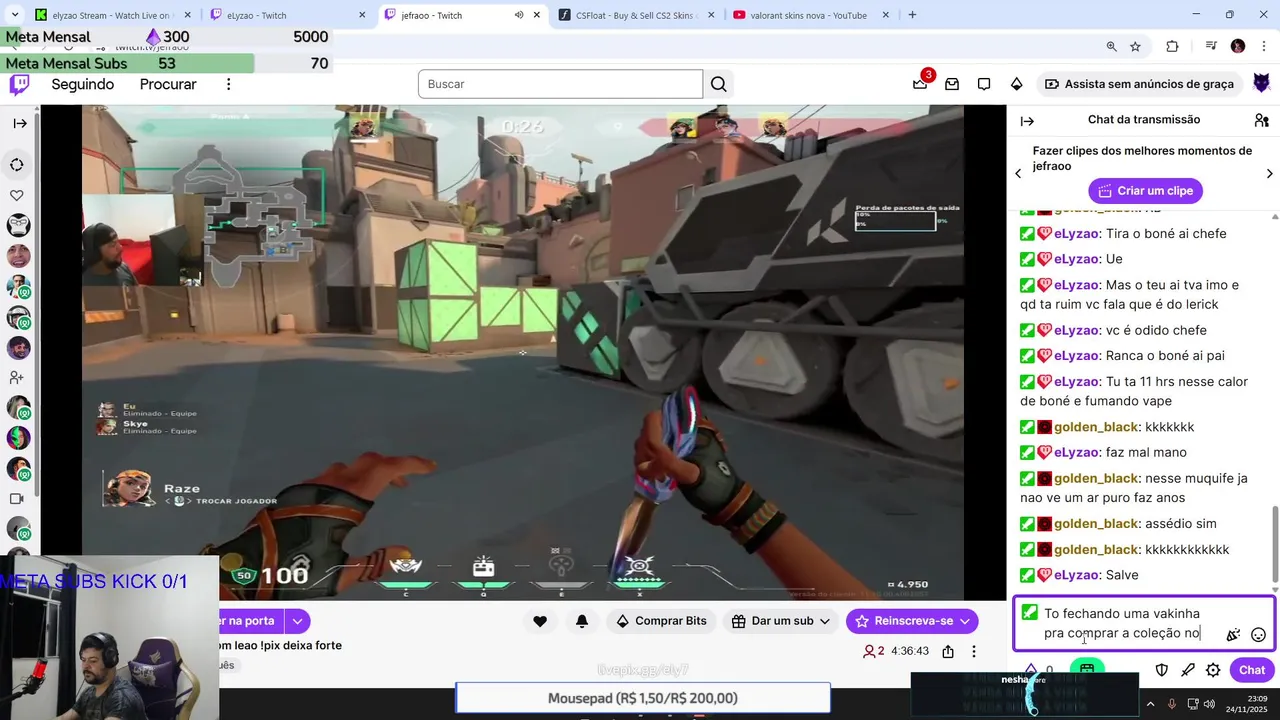Click the shield mode icon below chat
The width and height of the screenshot is (1280, 720).
(x=1162, y=670)
